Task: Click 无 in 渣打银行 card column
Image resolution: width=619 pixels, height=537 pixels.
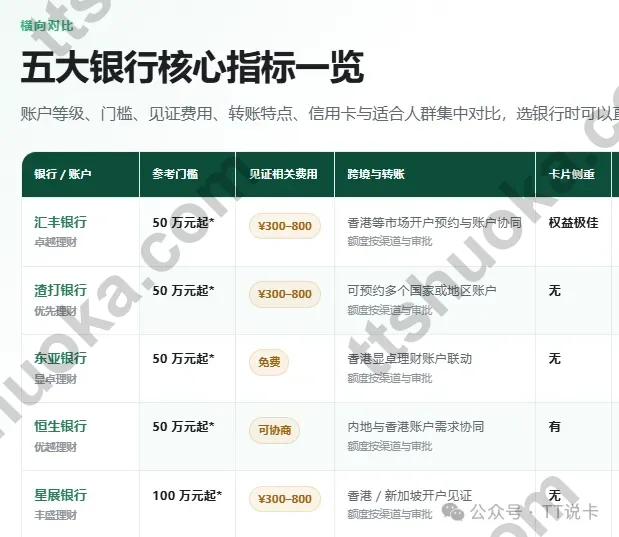Action: point(555,291)
